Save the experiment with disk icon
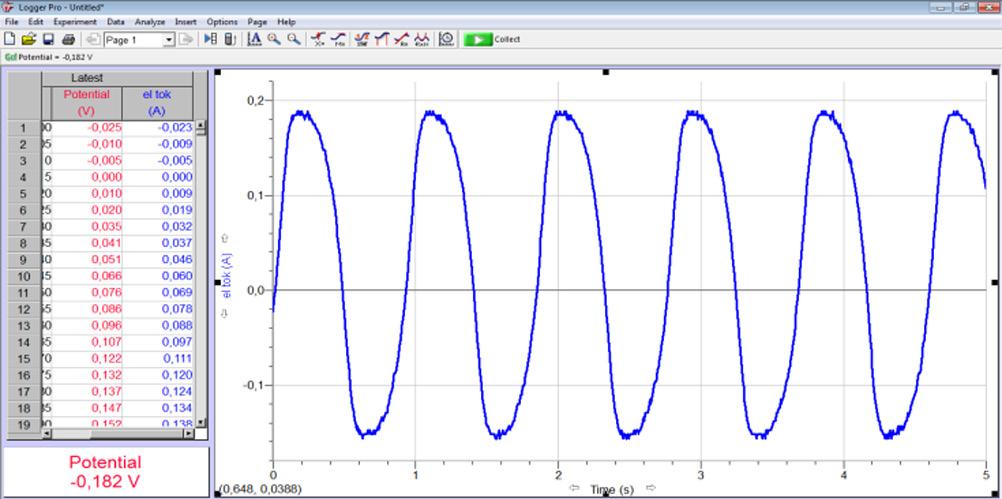Screen dimensions: 1002x499 (48, 39)
